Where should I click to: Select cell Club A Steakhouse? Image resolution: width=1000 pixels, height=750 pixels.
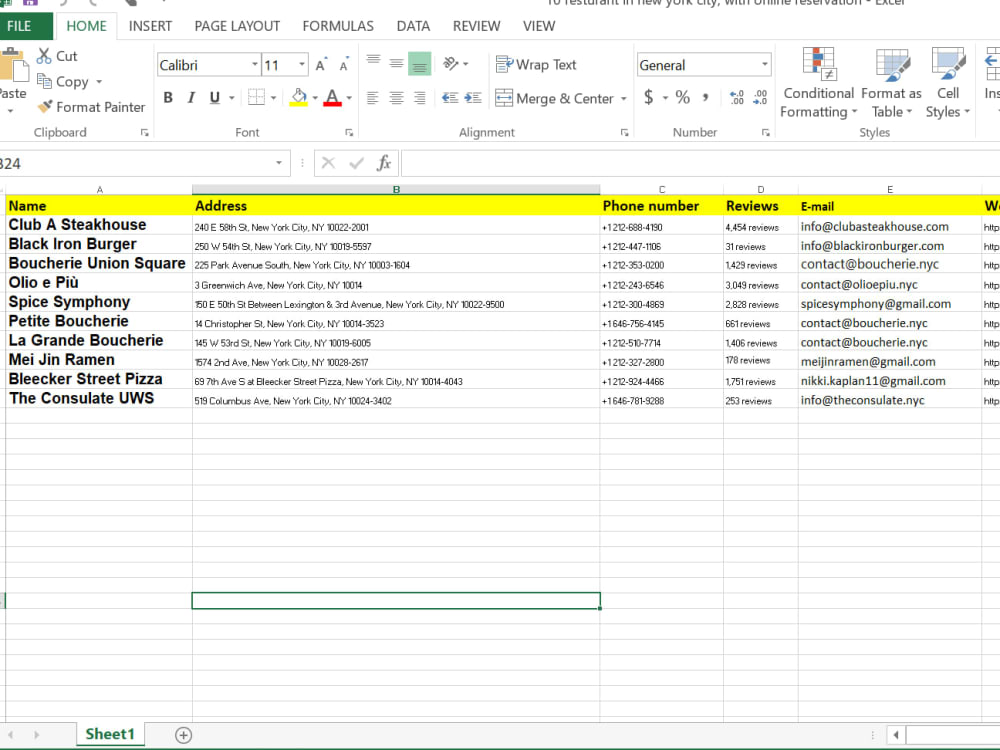tap(99, 225)
